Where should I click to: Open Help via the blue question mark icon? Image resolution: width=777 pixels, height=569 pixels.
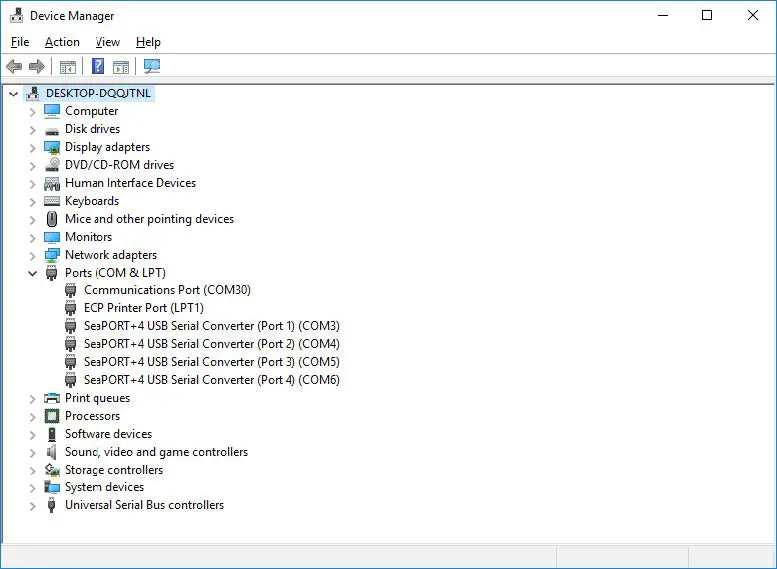pos(98,67)
